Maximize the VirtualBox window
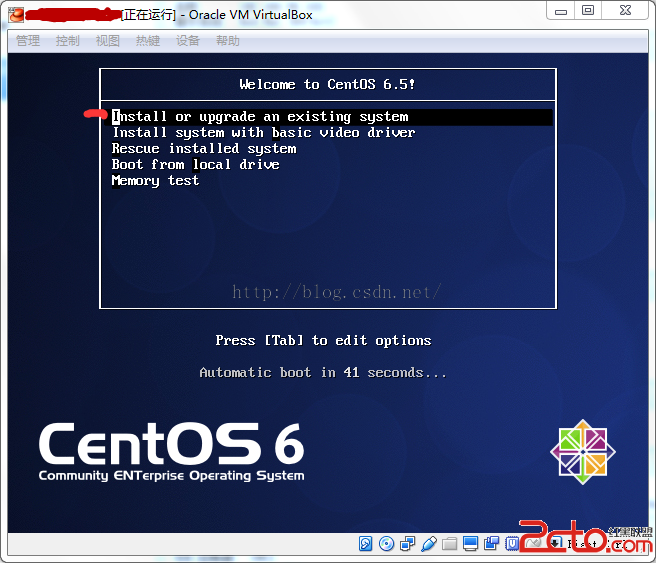This screenshot has height=563, width=656. 588,10
